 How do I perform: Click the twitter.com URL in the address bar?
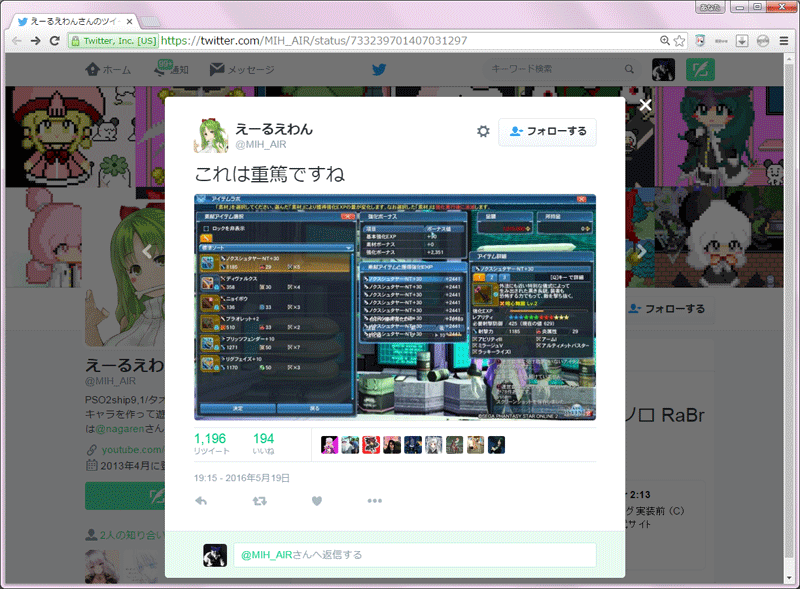click(x=314, y=41)
